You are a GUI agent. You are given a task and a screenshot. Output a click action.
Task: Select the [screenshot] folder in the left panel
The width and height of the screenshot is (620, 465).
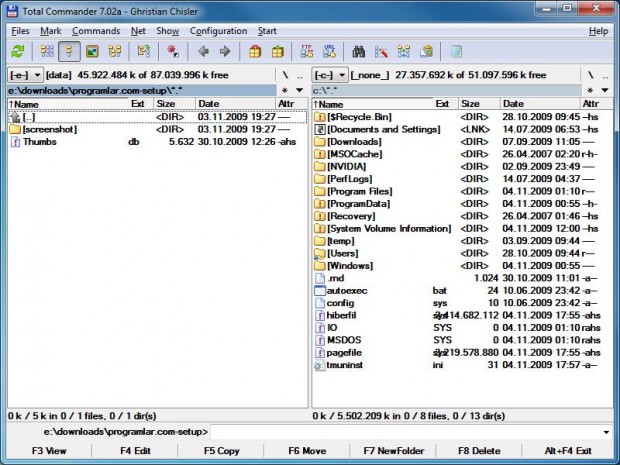[x=157, y=129]
